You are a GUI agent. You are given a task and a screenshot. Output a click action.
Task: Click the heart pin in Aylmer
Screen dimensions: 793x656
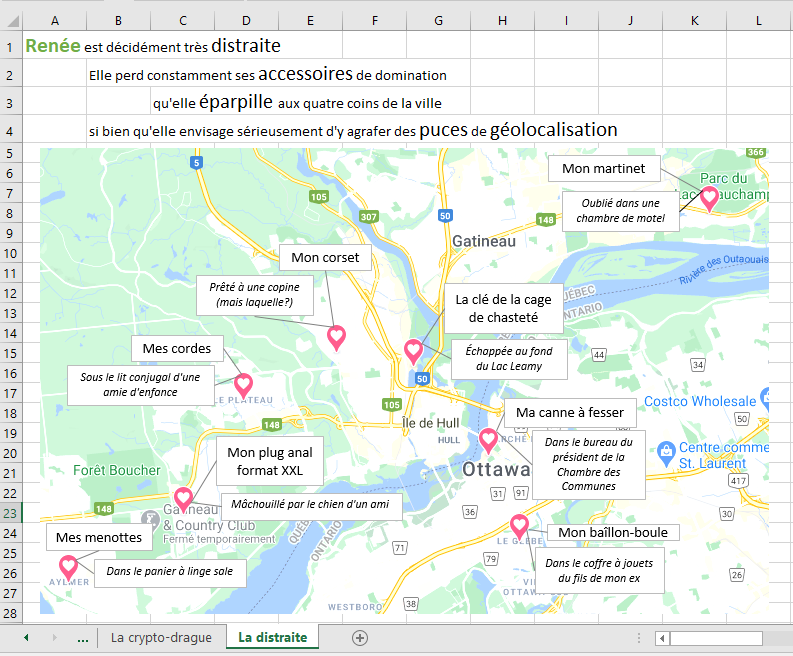(x=69, y=568)
